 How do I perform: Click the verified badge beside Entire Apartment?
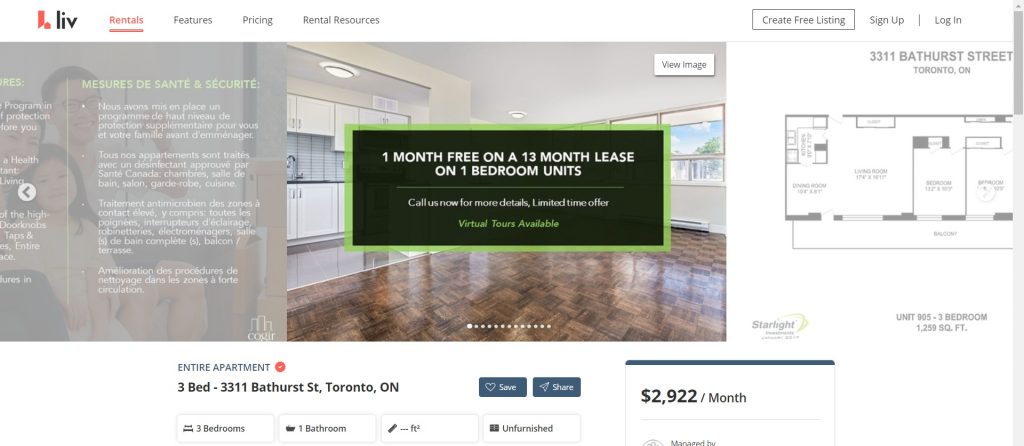click(x=280, y=367)
